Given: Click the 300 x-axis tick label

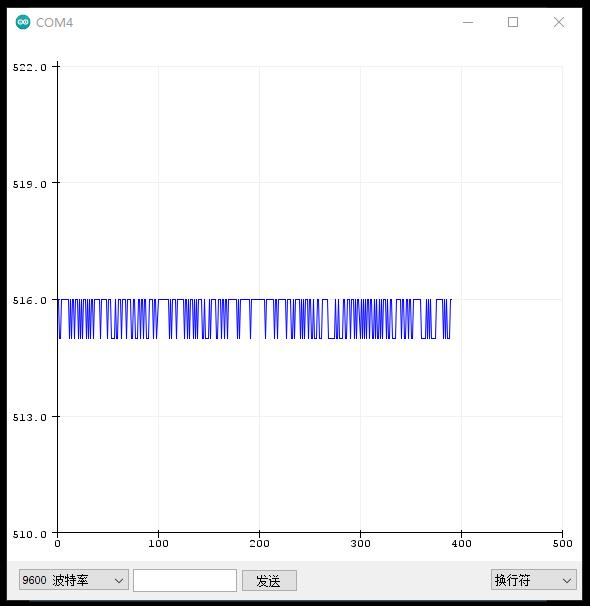Looking at the screenshot, I should click(x=360, y=544).
